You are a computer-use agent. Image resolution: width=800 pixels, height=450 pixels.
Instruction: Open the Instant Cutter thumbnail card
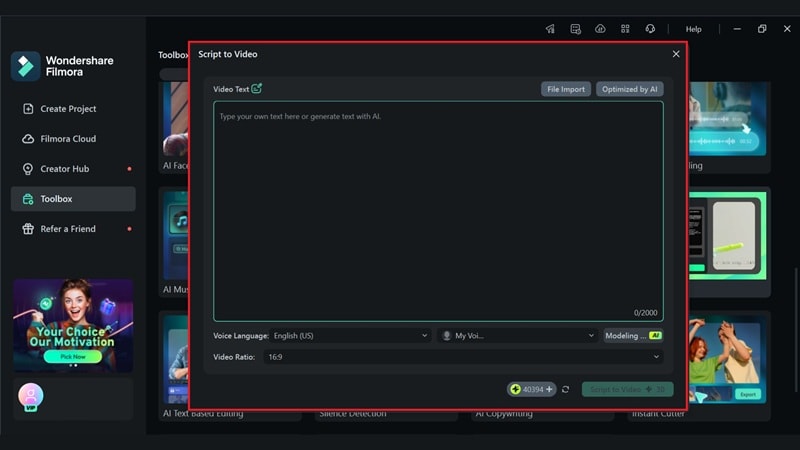pos(729,366)
